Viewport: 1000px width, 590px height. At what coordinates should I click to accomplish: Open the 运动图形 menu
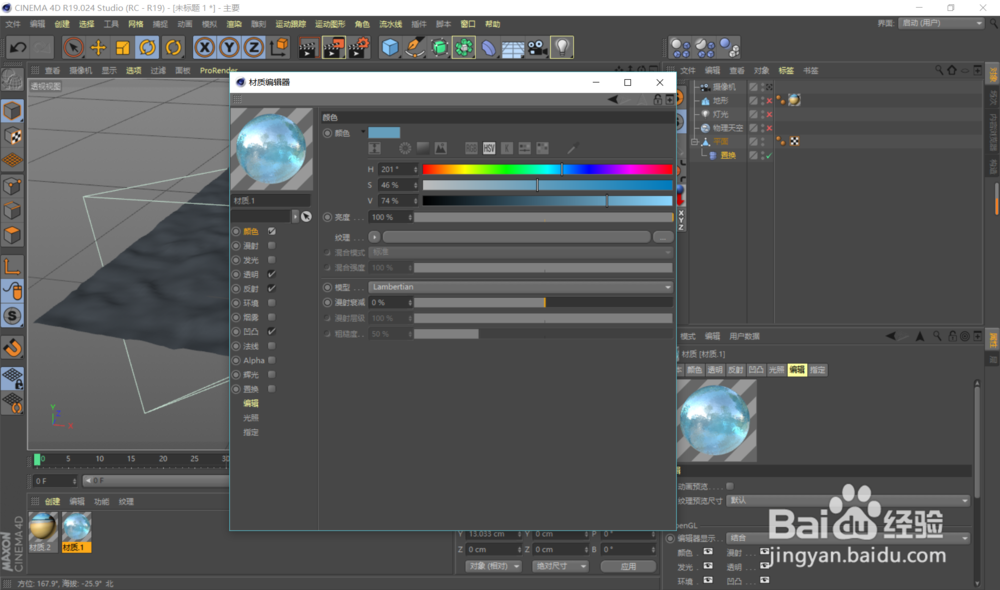[x=330, y=24]
